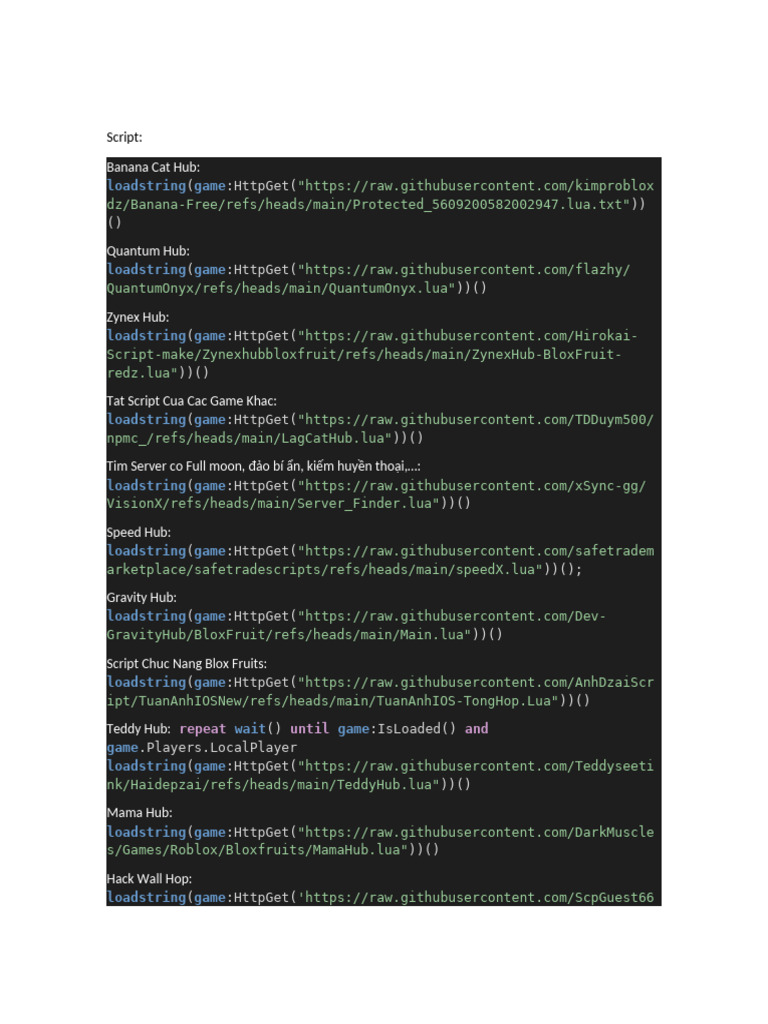Screen dimensions: 768x1024
Task: Click the "Gravity Hub:" label
Action: coord(142,597)
